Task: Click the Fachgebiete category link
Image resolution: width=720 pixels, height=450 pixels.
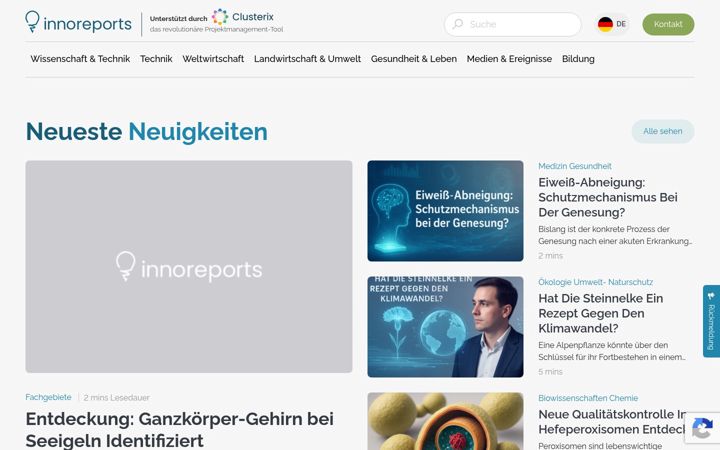Action: click(48, 397)
